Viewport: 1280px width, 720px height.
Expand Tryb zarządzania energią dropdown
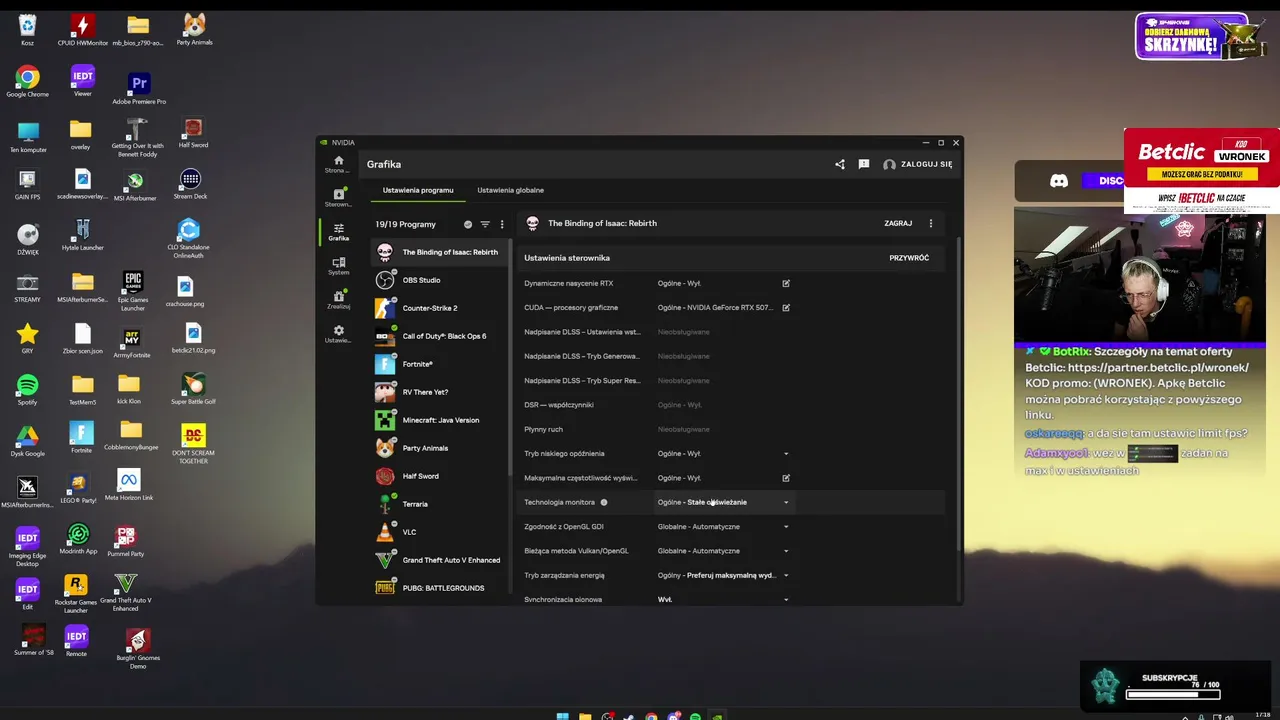coord(786,575)
